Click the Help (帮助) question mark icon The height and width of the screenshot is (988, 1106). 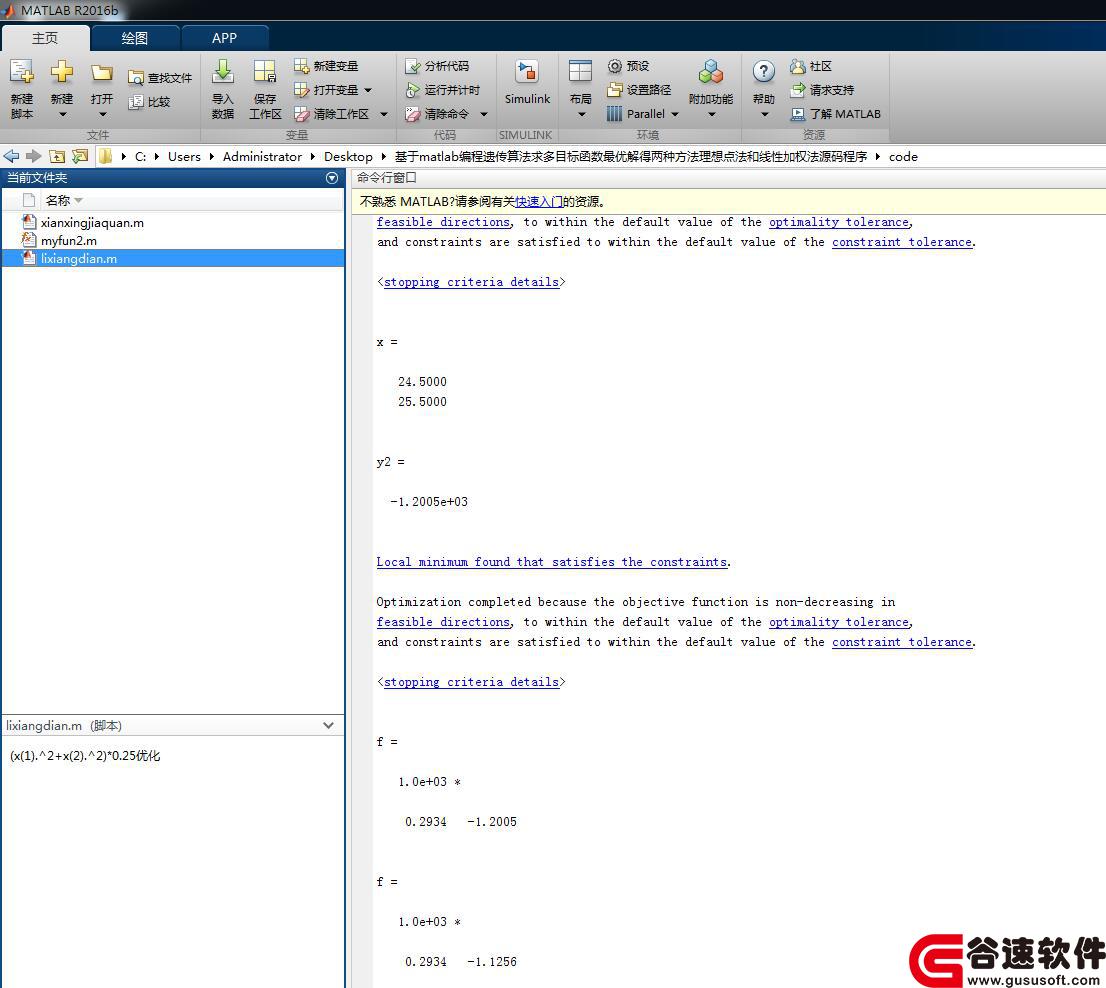coord(763,72)
